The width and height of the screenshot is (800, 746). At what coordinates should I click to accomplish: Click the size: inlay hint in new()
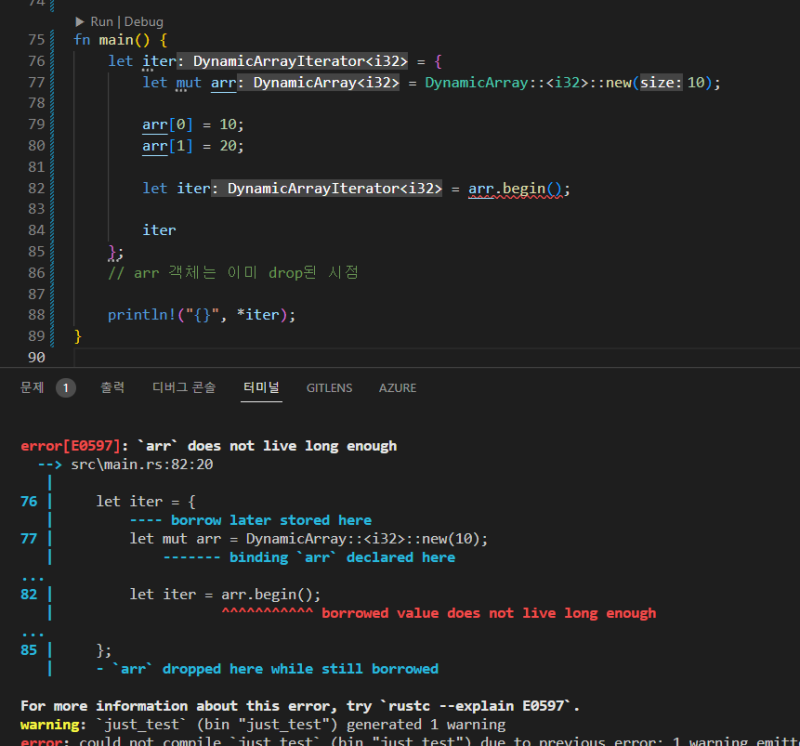(x=660, y=82)
